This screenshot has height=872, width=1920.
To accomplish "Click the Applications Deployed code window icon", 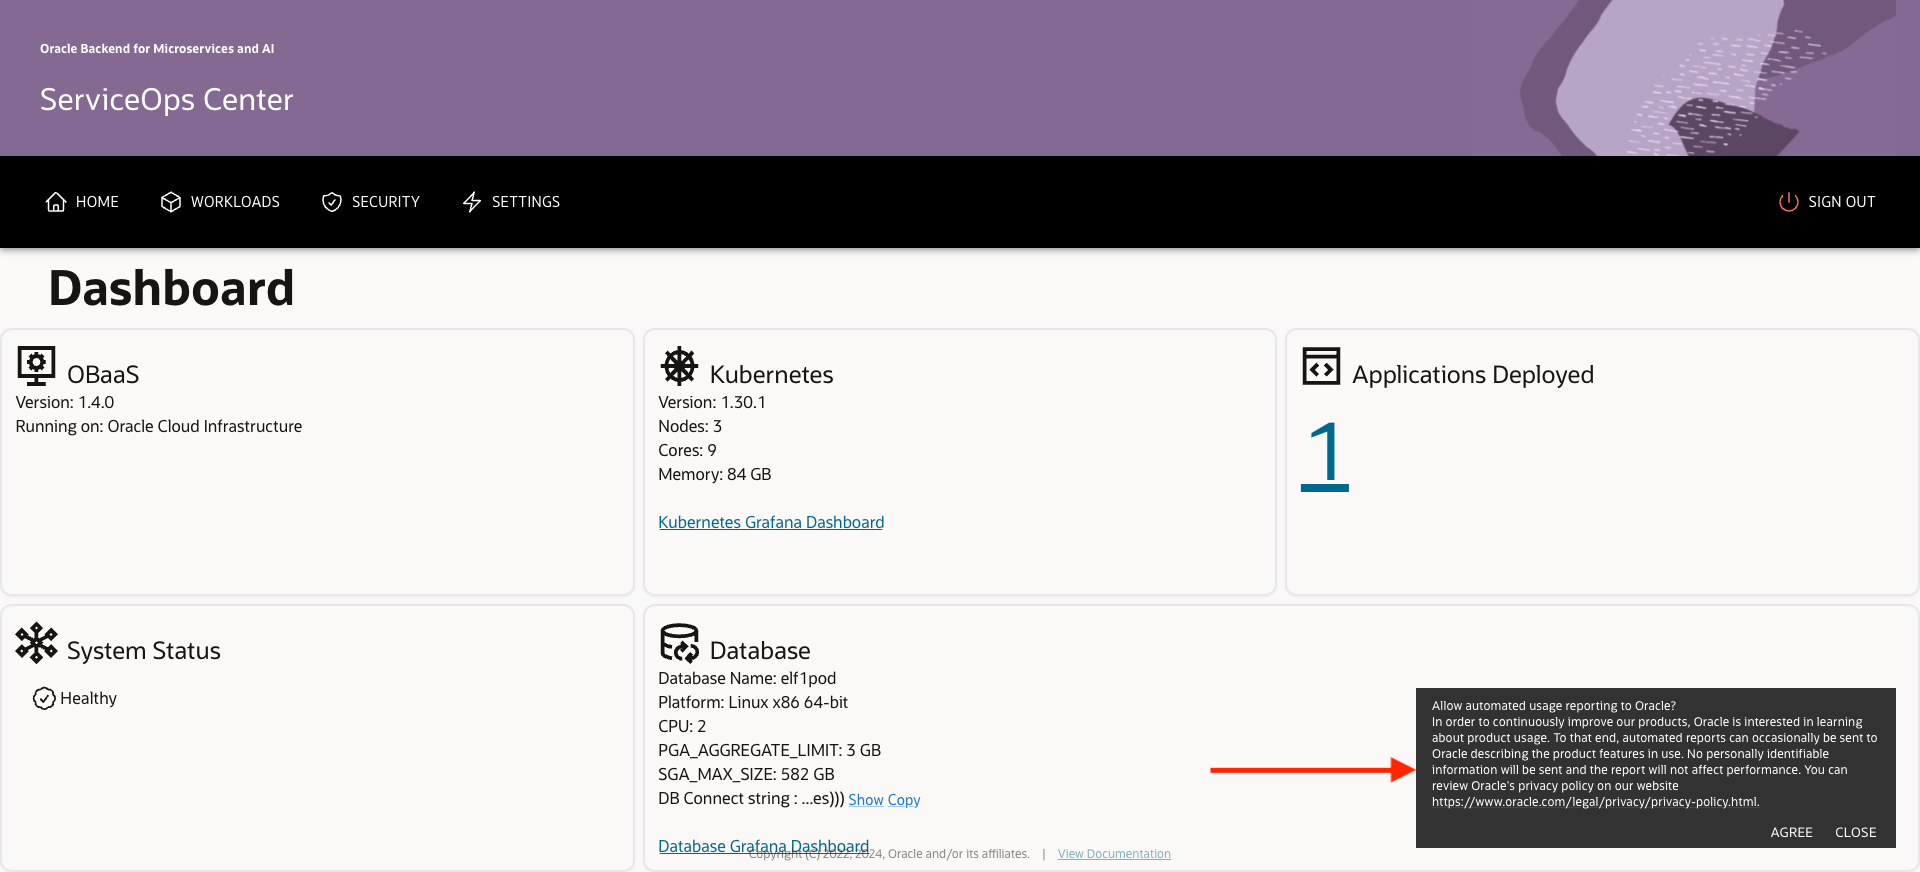I will [x=1321, y=367].
